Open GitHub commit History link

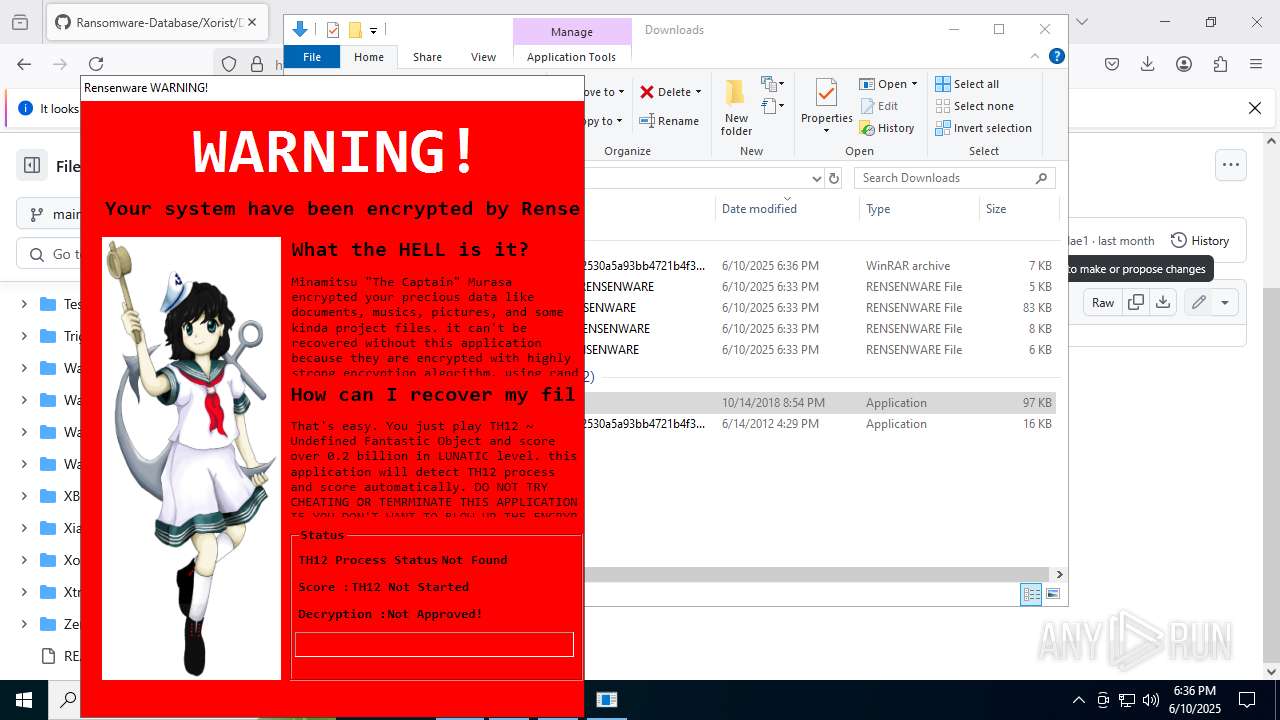1200,241
